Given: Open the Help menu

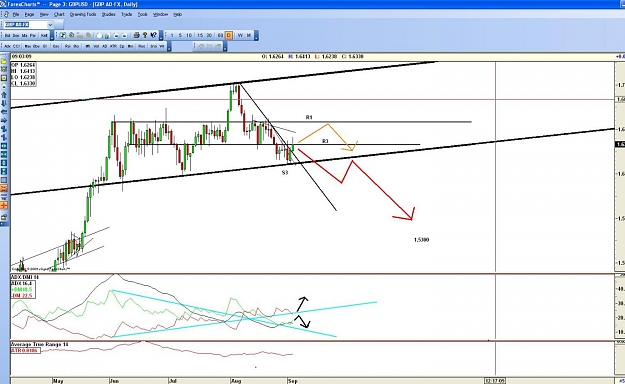Looking at the screenshot, I should pos(177,14).
